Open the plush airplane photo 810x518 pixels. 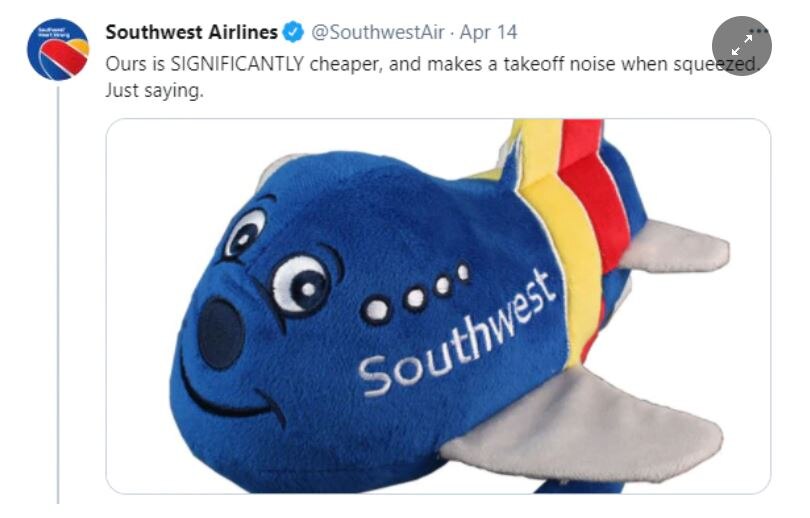pos(438,306)
